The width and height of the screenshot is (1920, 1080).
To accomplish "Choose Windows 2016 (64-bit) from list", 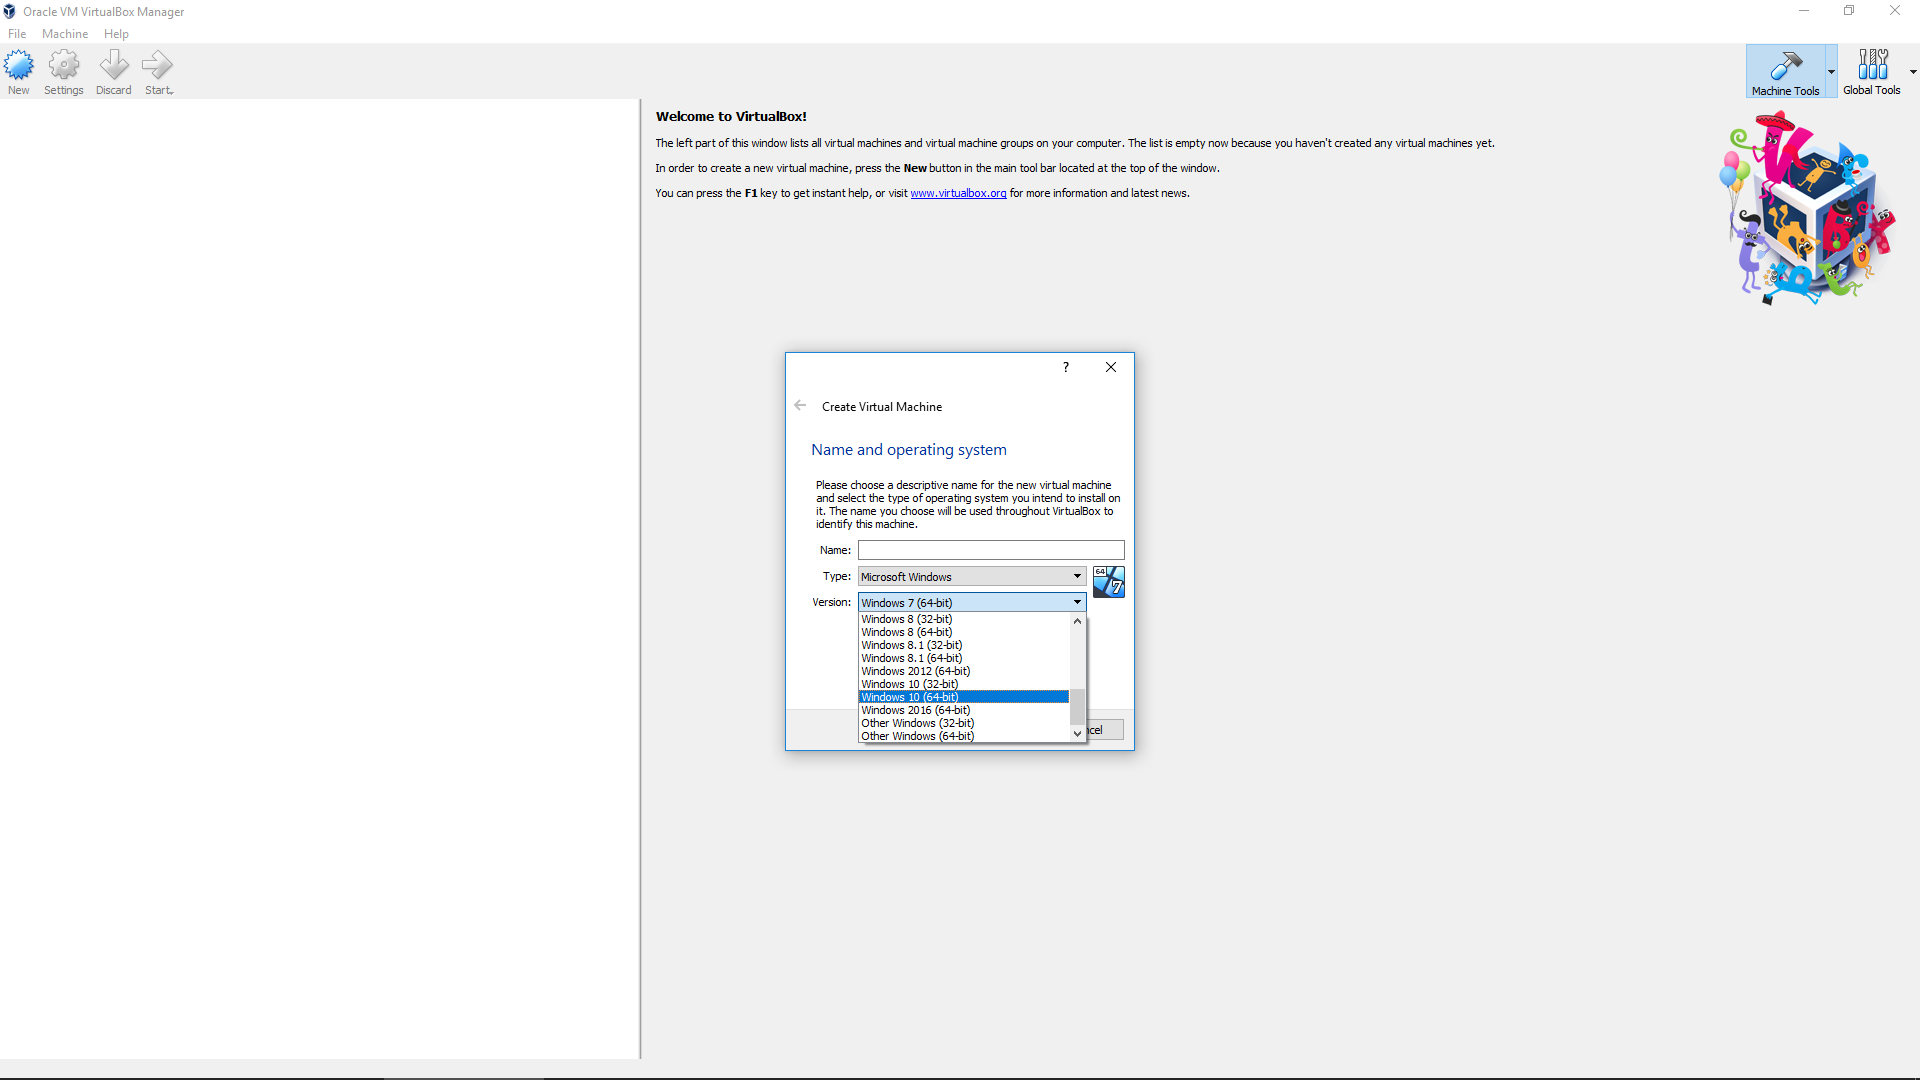I will pyautogui.click(x=964, y=711).
